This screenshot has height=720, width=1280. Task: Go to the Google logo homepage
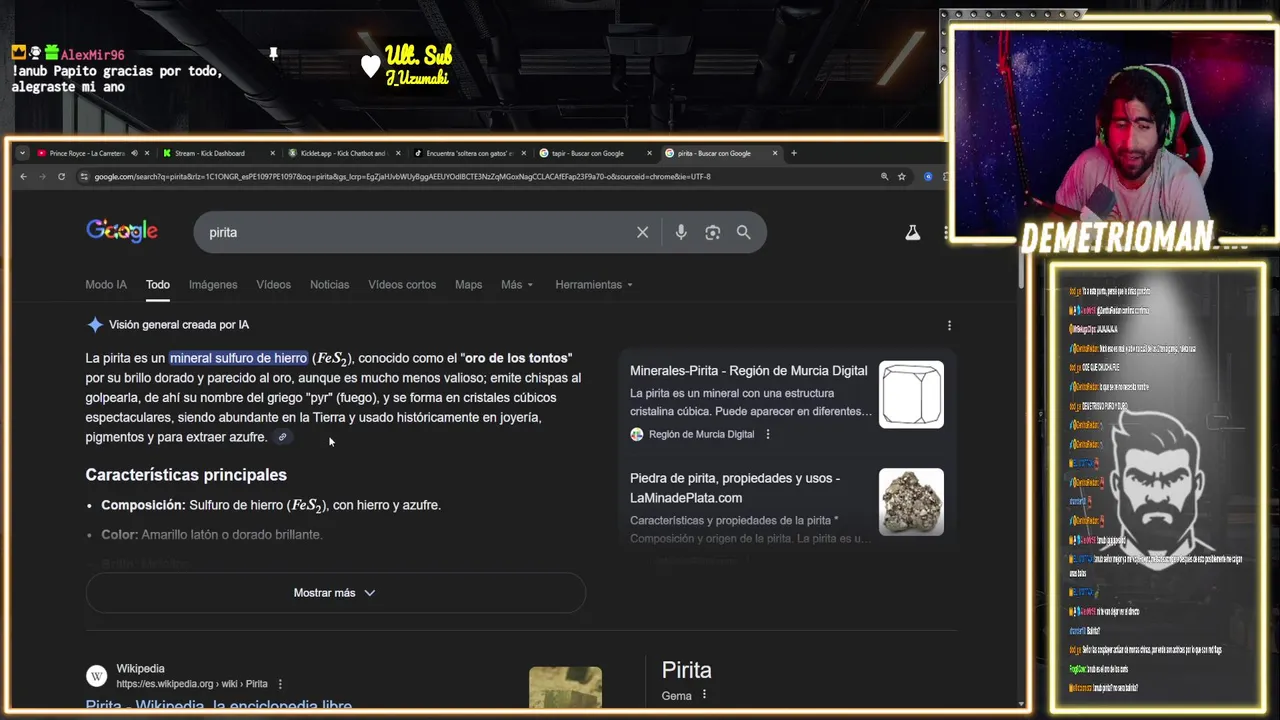point(122,231)
